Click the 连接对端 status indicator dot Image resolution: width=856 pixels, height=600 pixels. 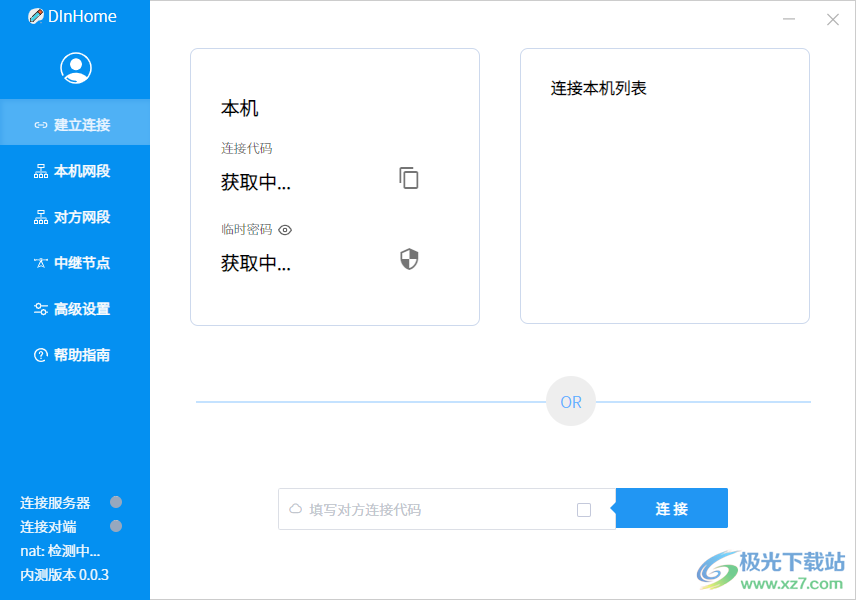click(x=115, y=527)
